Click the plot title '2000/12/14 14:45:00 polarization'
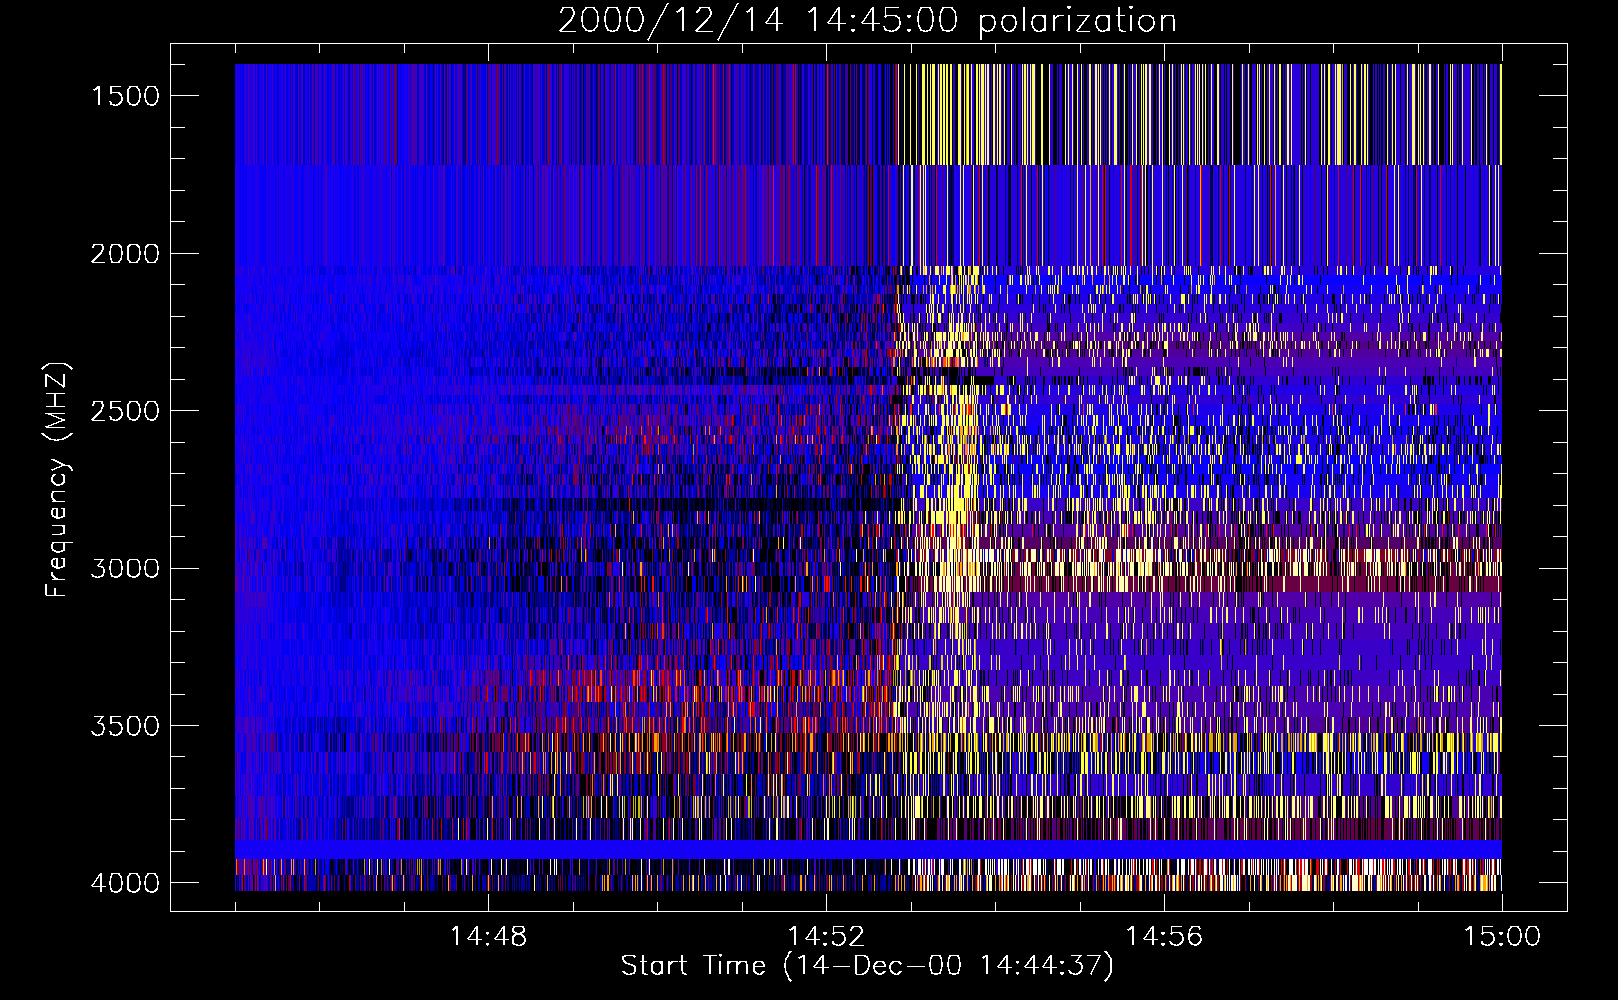Screen dimensions: 1618x1000 tap(867, 20)
